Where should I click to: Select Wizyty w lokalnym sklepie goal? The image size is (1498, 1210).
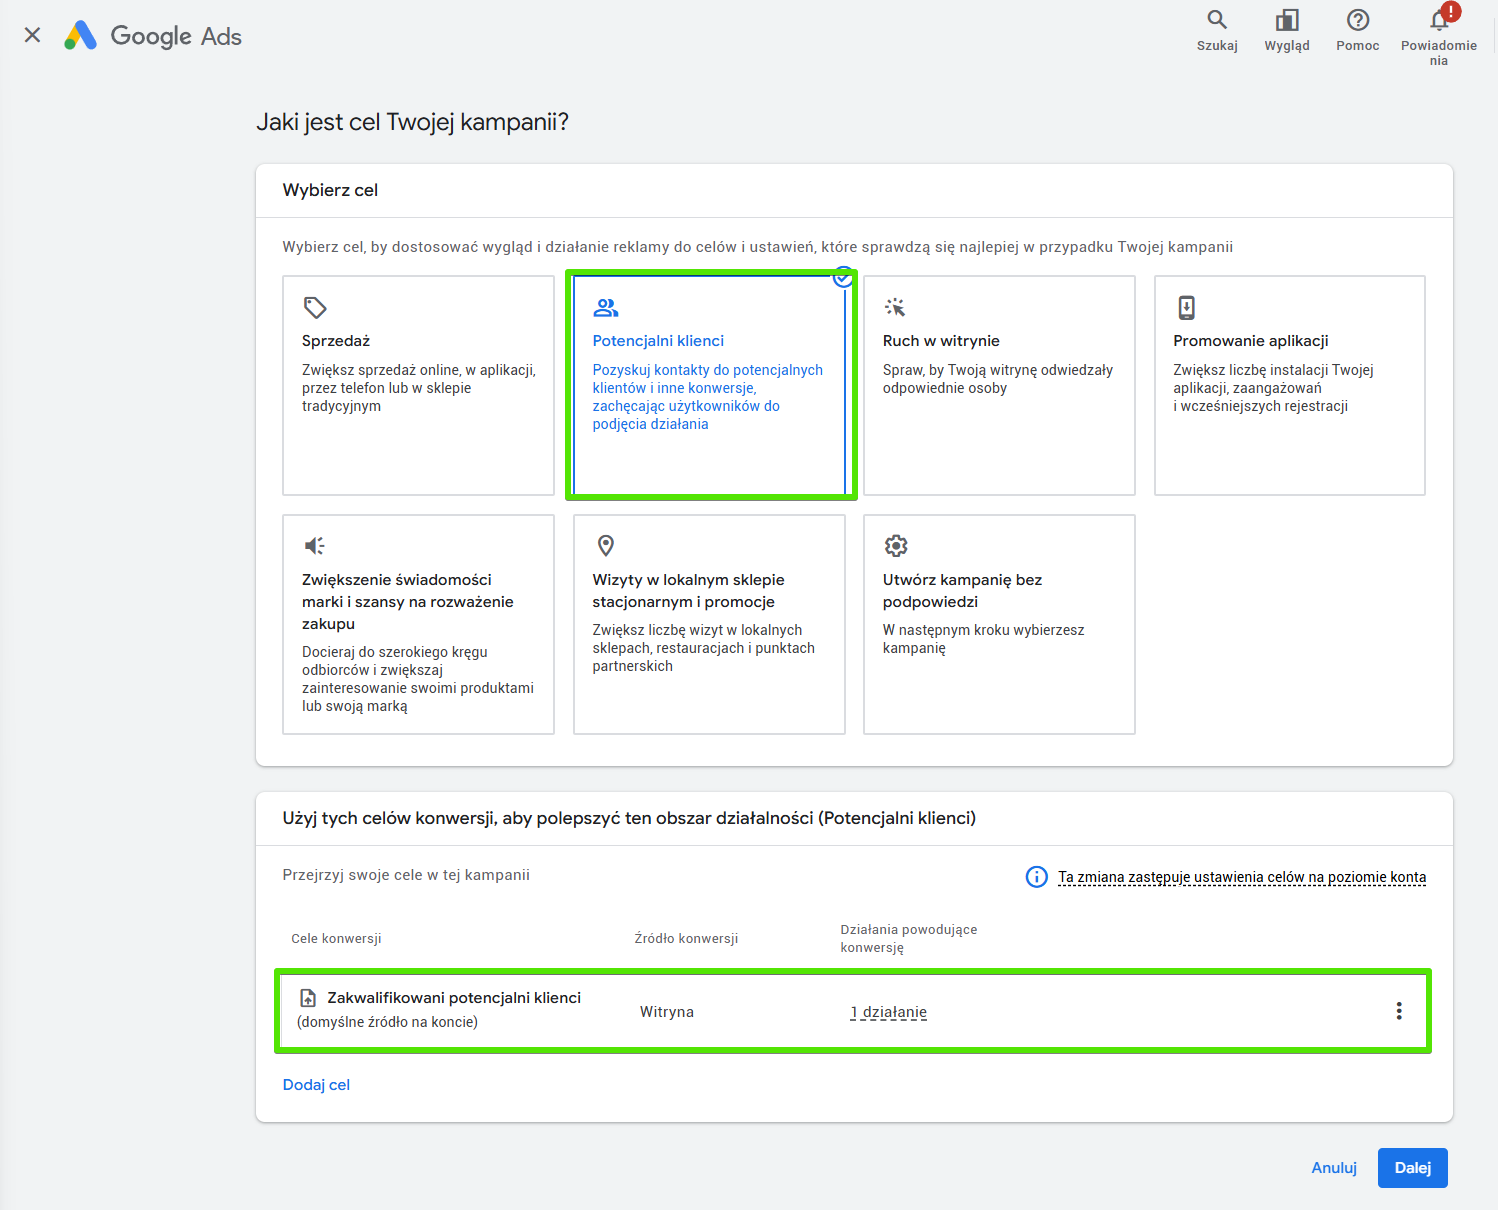(708, 624)
